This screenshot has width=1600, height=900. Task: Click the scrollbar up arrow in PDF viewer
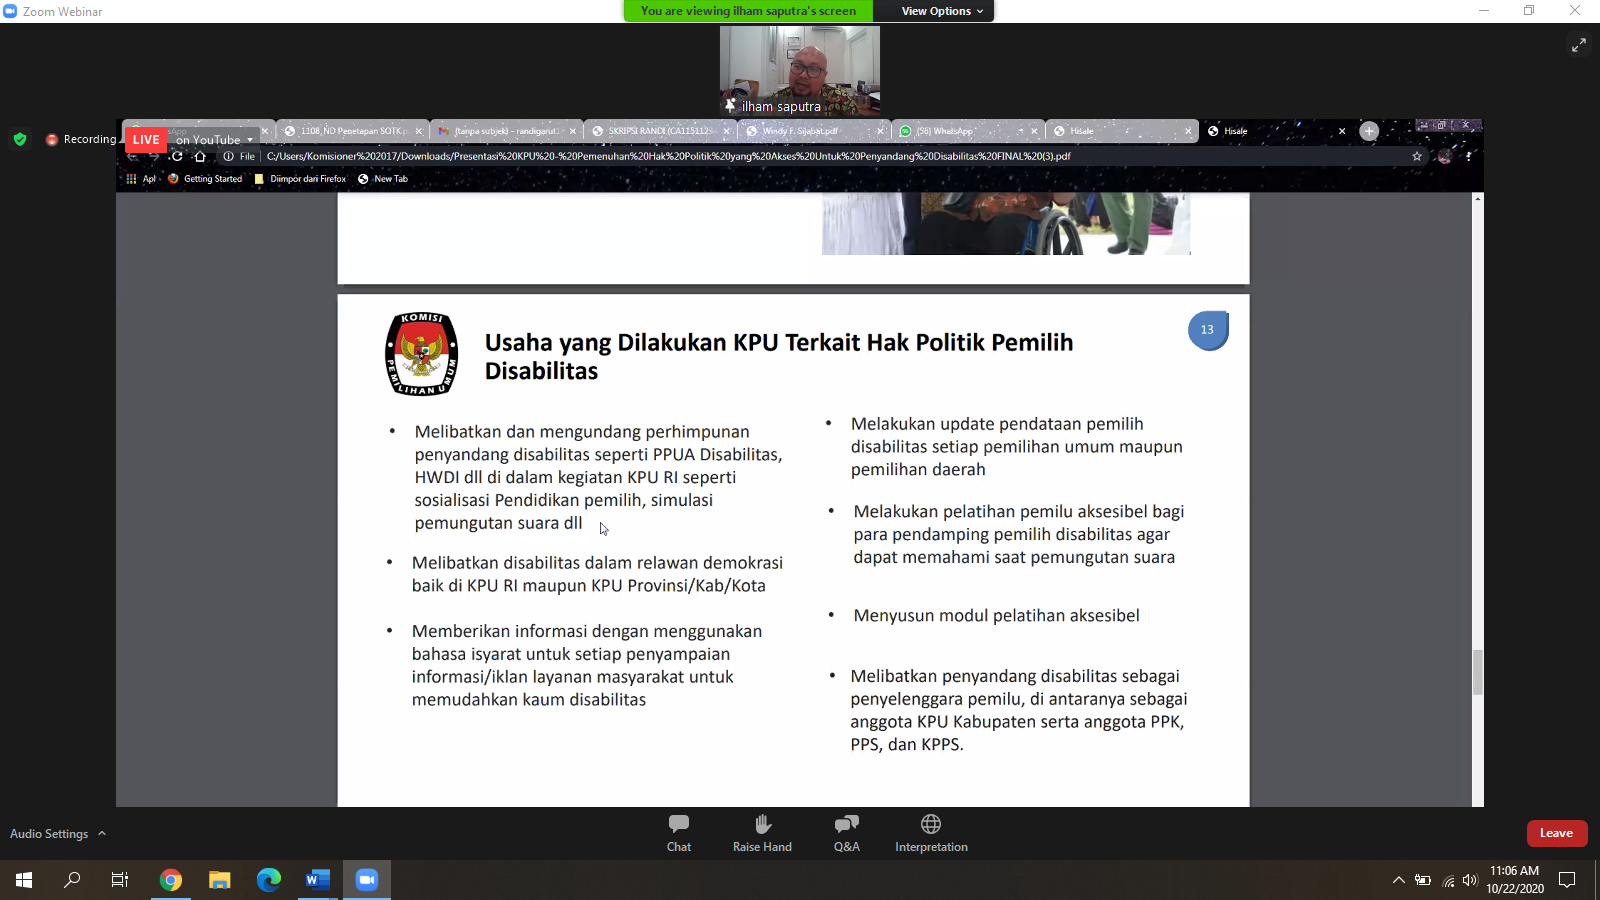(x=1478, y=199)
